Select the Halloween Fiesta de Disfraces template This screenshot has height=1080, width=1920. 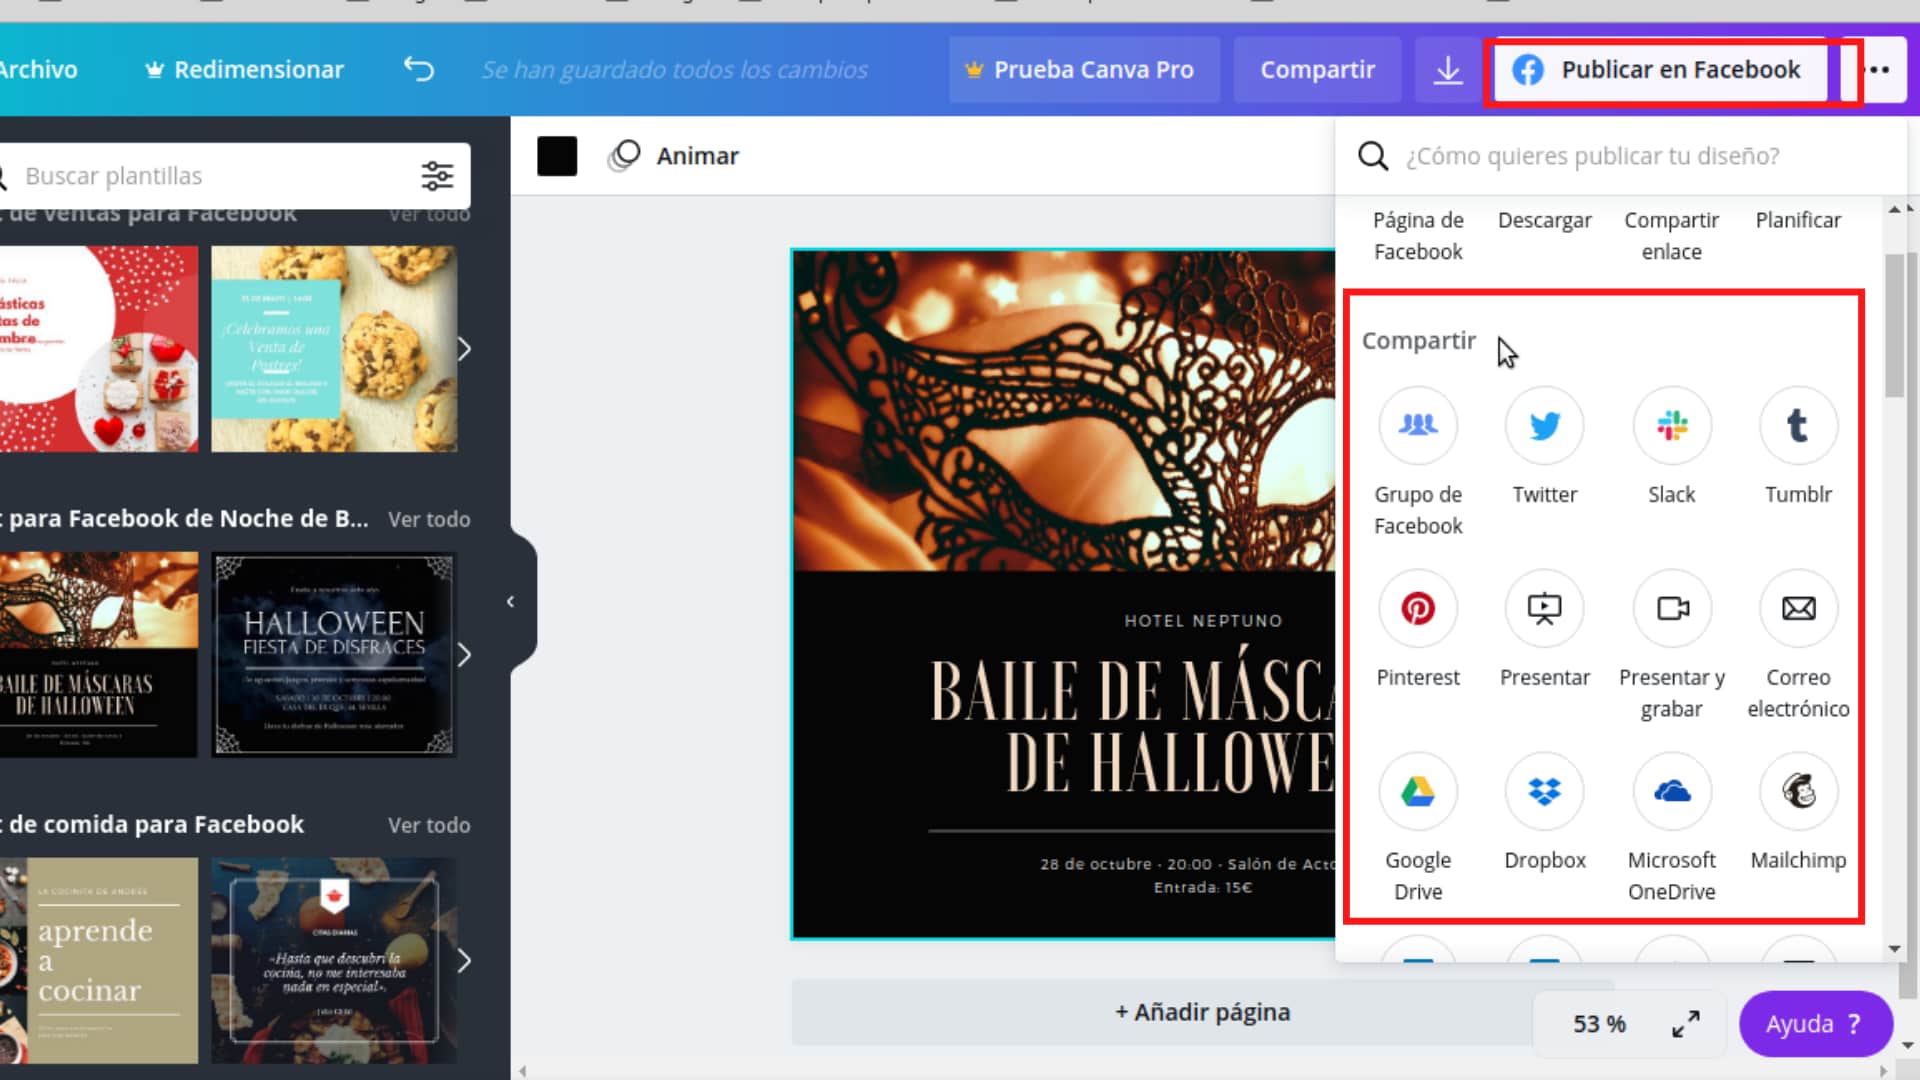[334, 655]
